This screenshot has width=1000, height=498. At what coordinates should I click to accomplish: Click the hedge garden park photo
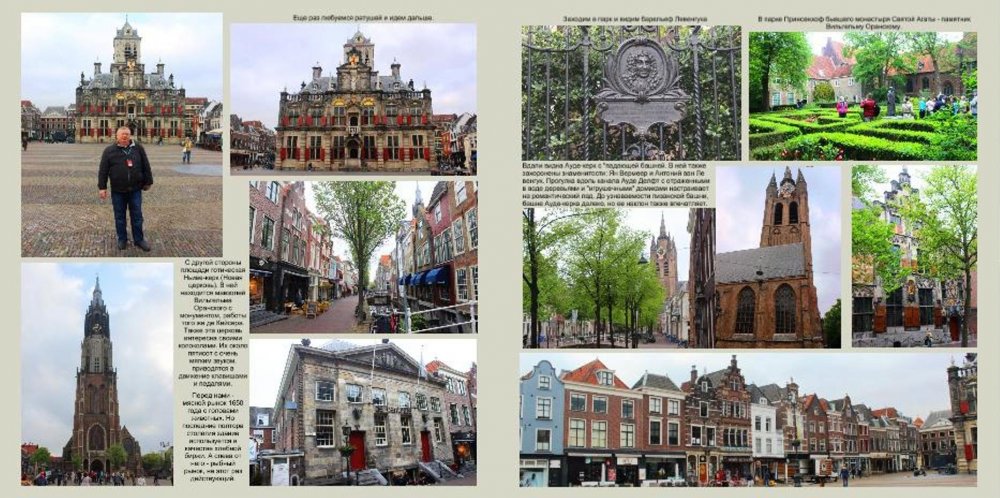[862, 96]
